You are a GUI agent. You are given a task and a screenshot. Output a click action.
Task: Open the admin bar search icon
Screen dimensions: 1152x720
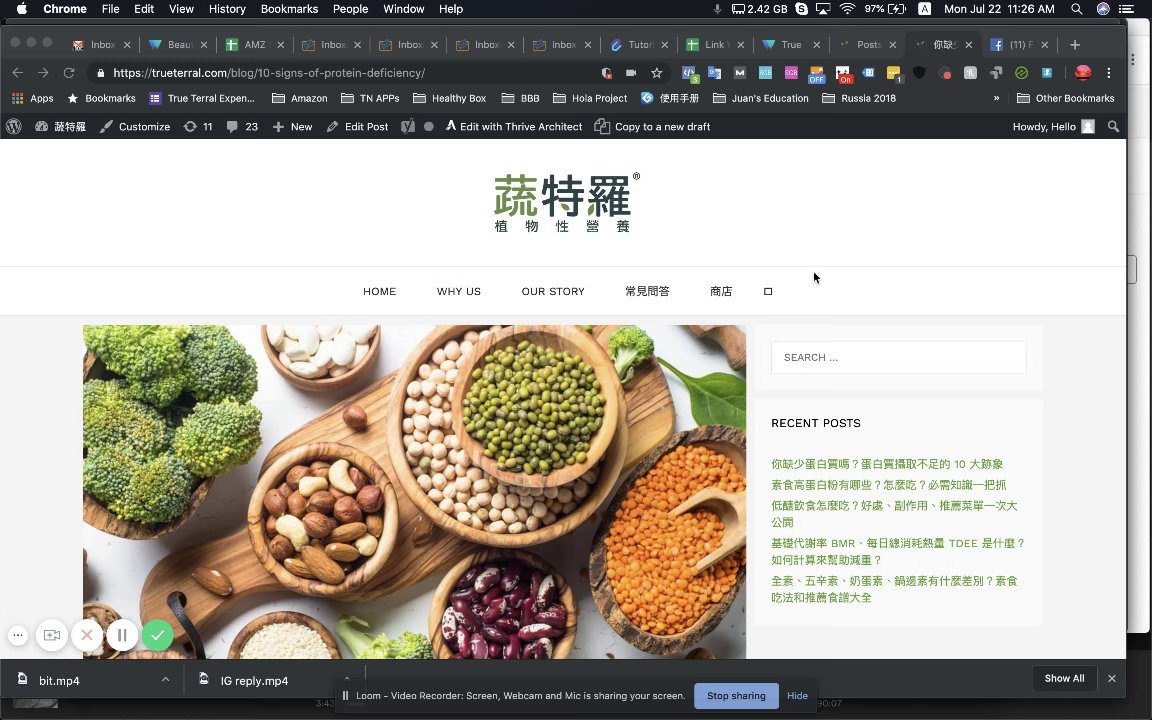pos(1113,126)
